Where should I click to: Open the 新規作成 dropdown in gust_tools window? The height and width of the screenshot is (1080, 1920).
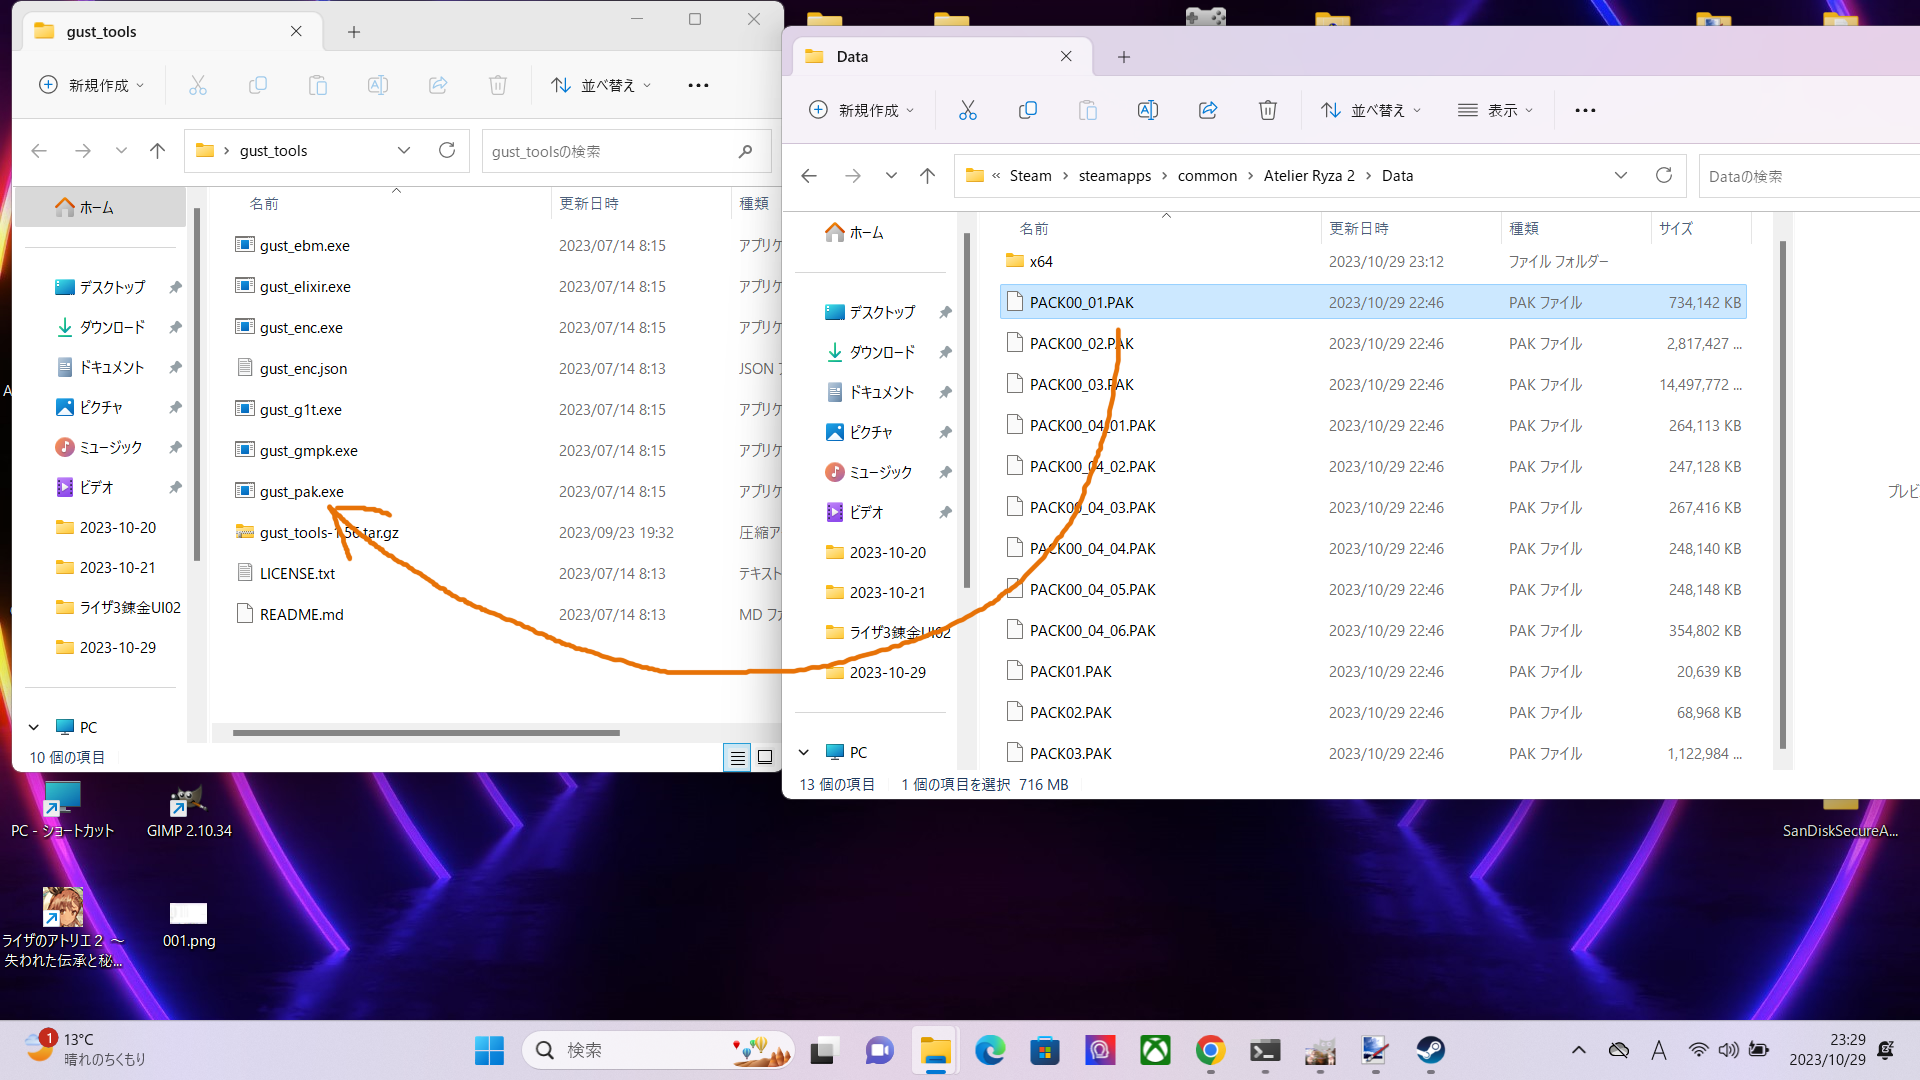pos(91,85)
